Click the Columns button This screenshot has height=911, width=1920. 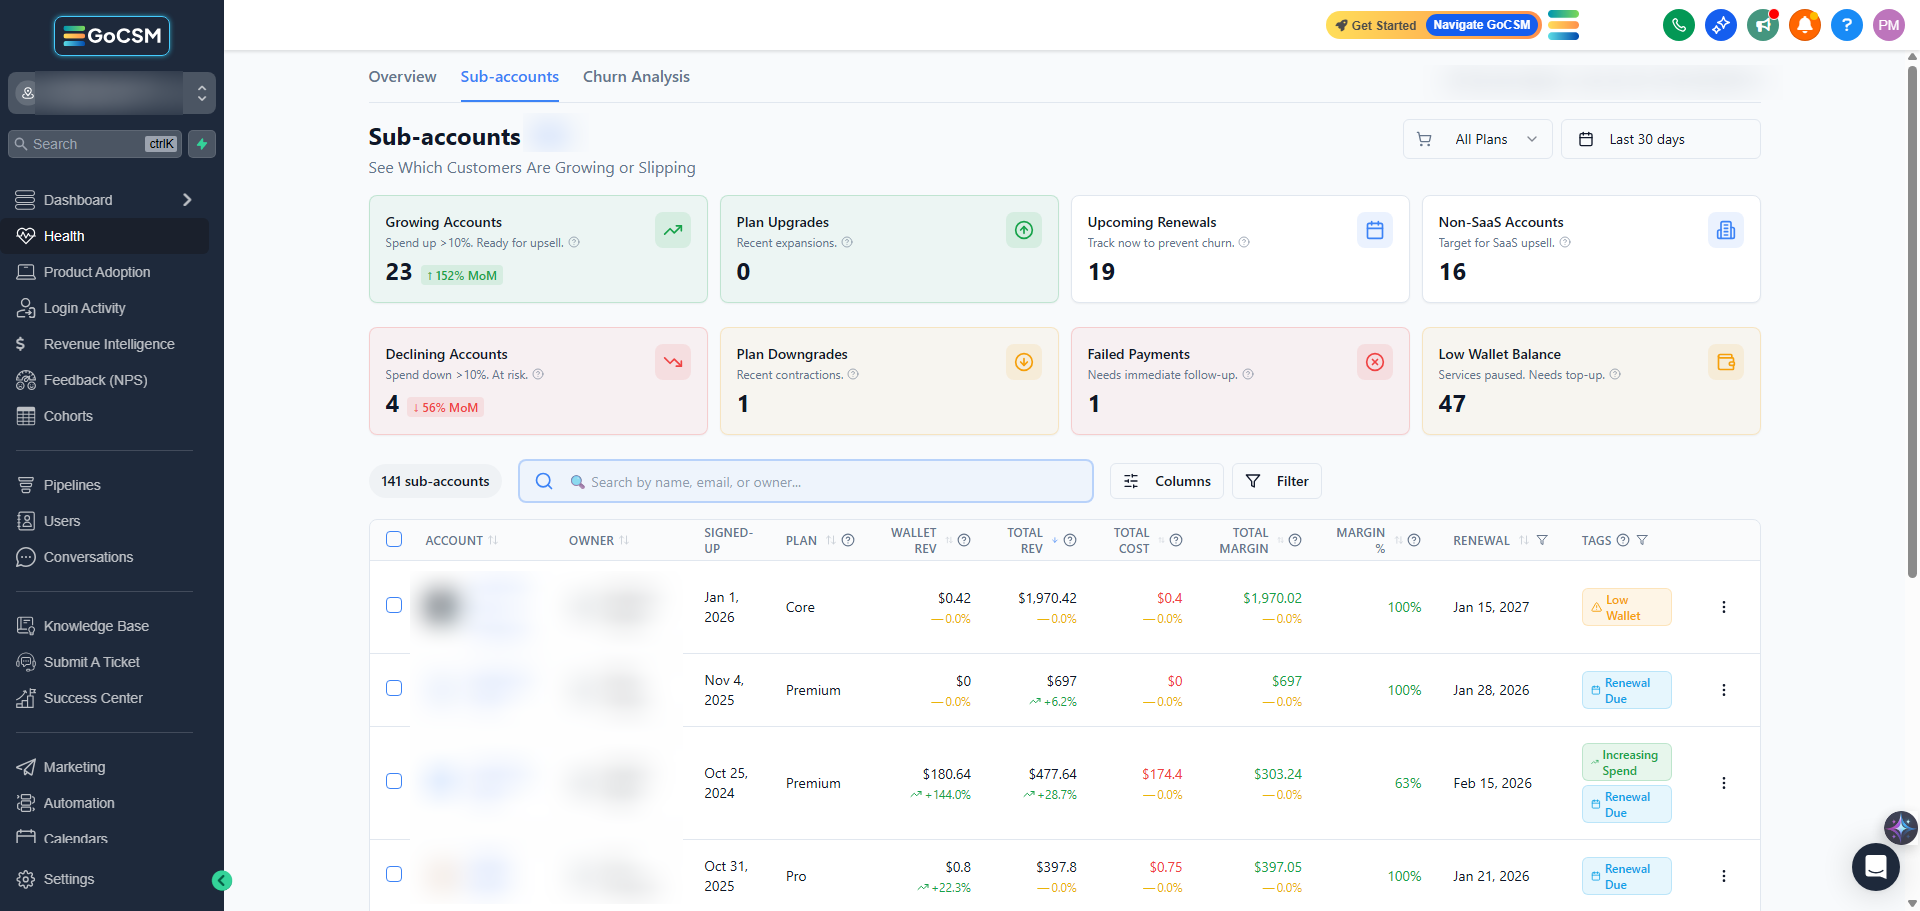(x=1167, y=481)
